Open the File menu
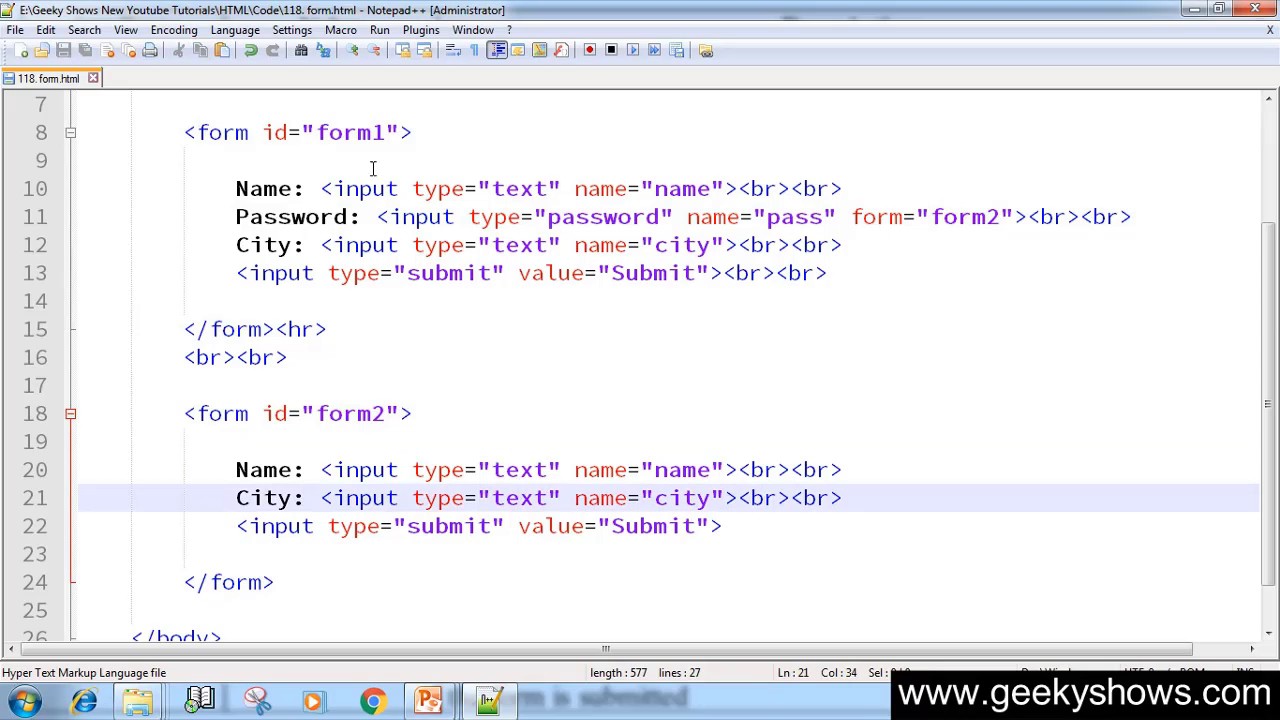The height and width of the screenshot is (720, 1280). point(15,30)
